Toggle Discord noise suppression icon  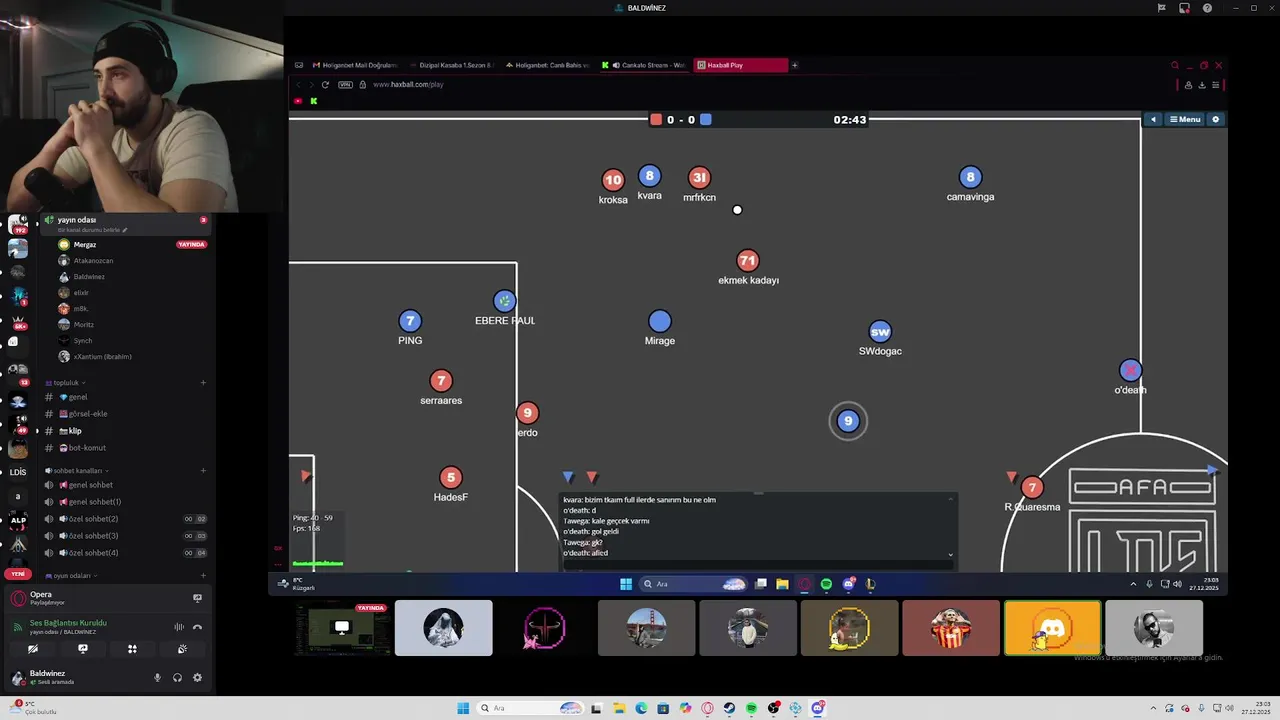tap(179, 627)
